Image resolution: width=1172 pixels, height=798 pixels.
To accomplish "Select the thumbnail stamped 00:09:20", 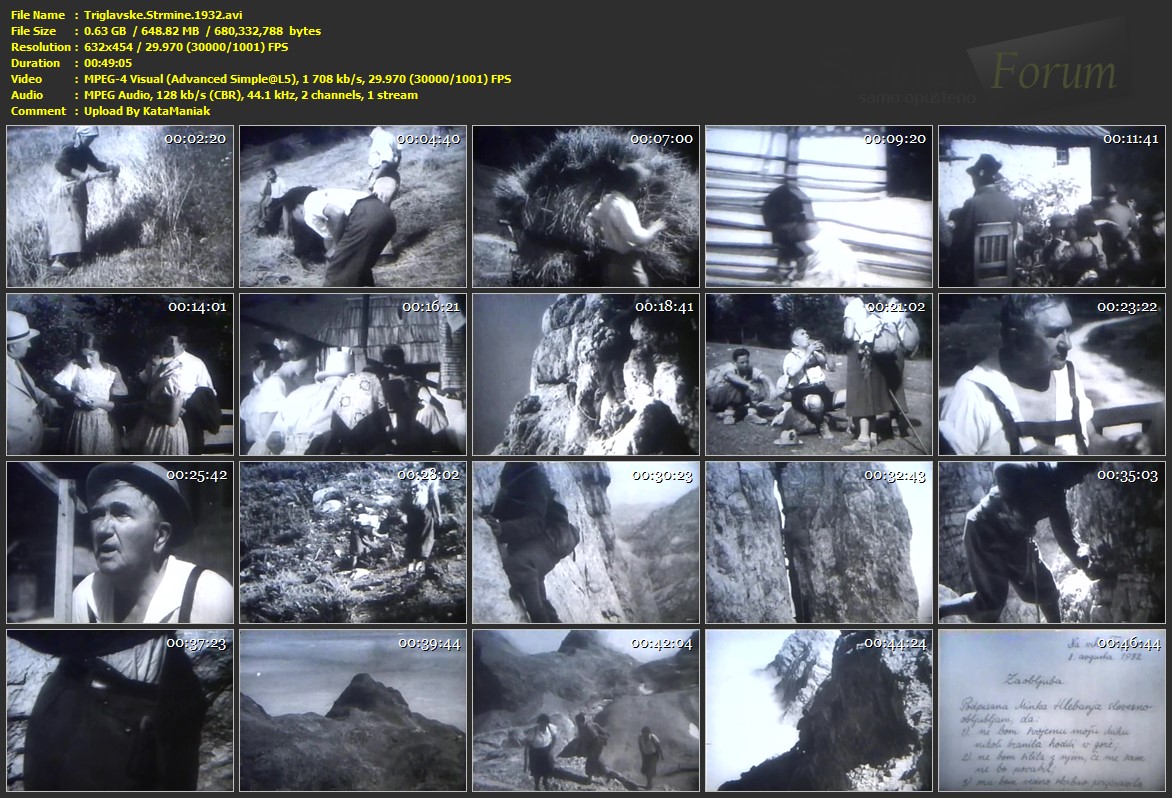I will click(x=819, y=206).
